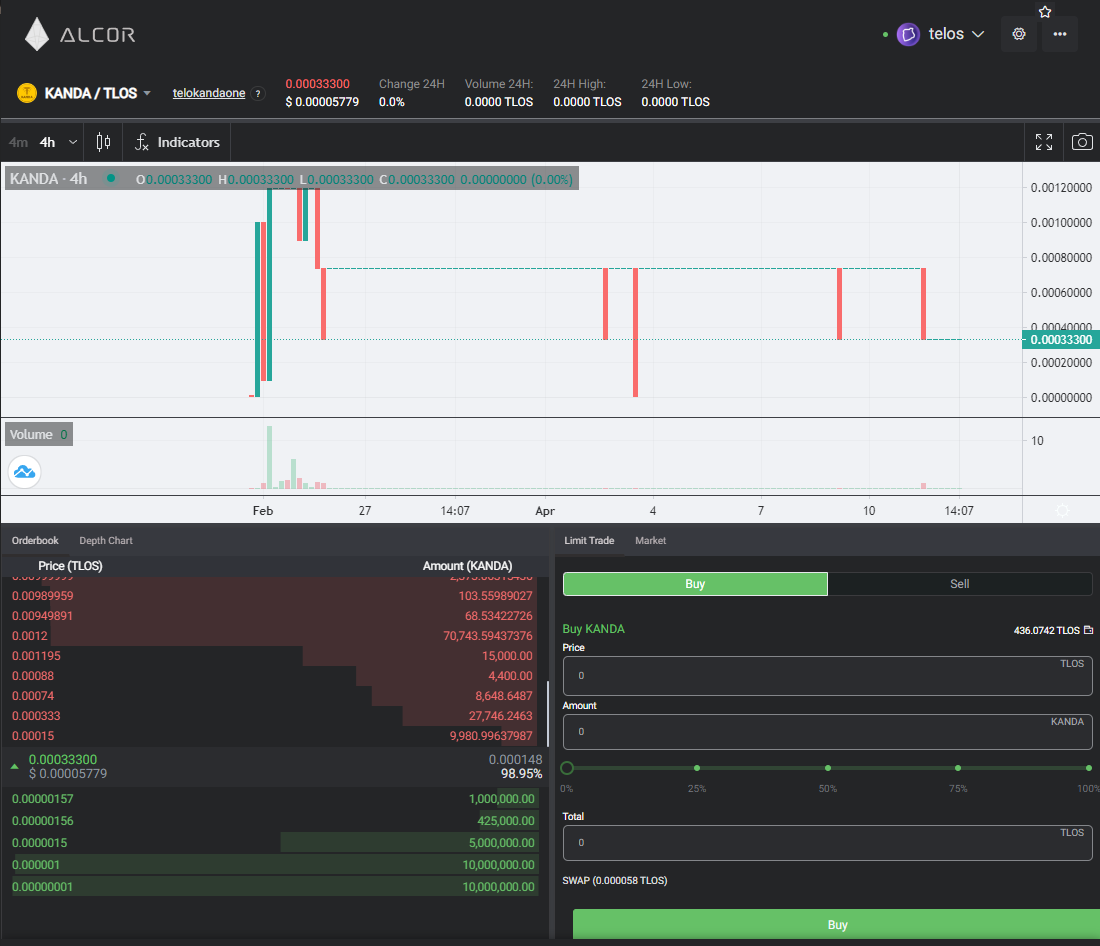The height and width of the screenshot is (946, 1100).
Task: Select sell order at price 0.00989959
Action: [x=272, y=596]
